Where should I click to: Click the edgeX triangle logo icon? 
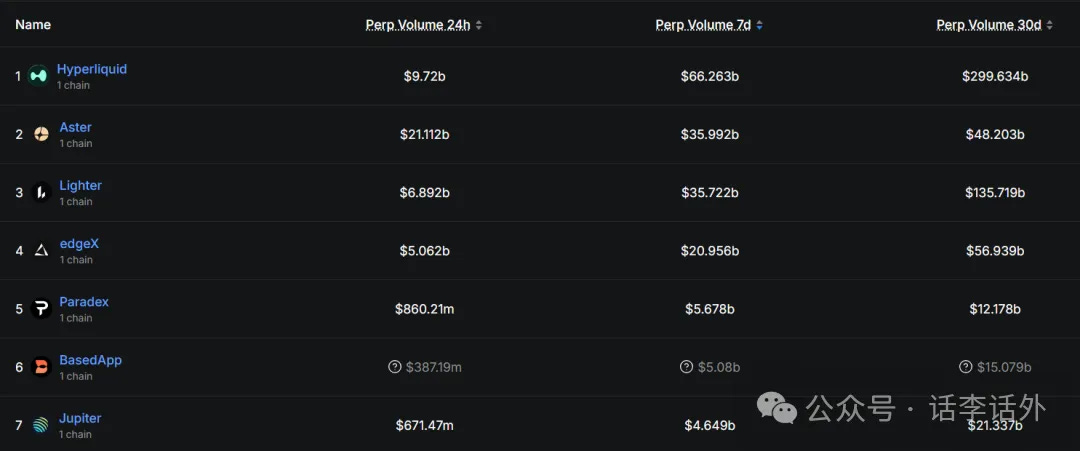pos(41,250)
